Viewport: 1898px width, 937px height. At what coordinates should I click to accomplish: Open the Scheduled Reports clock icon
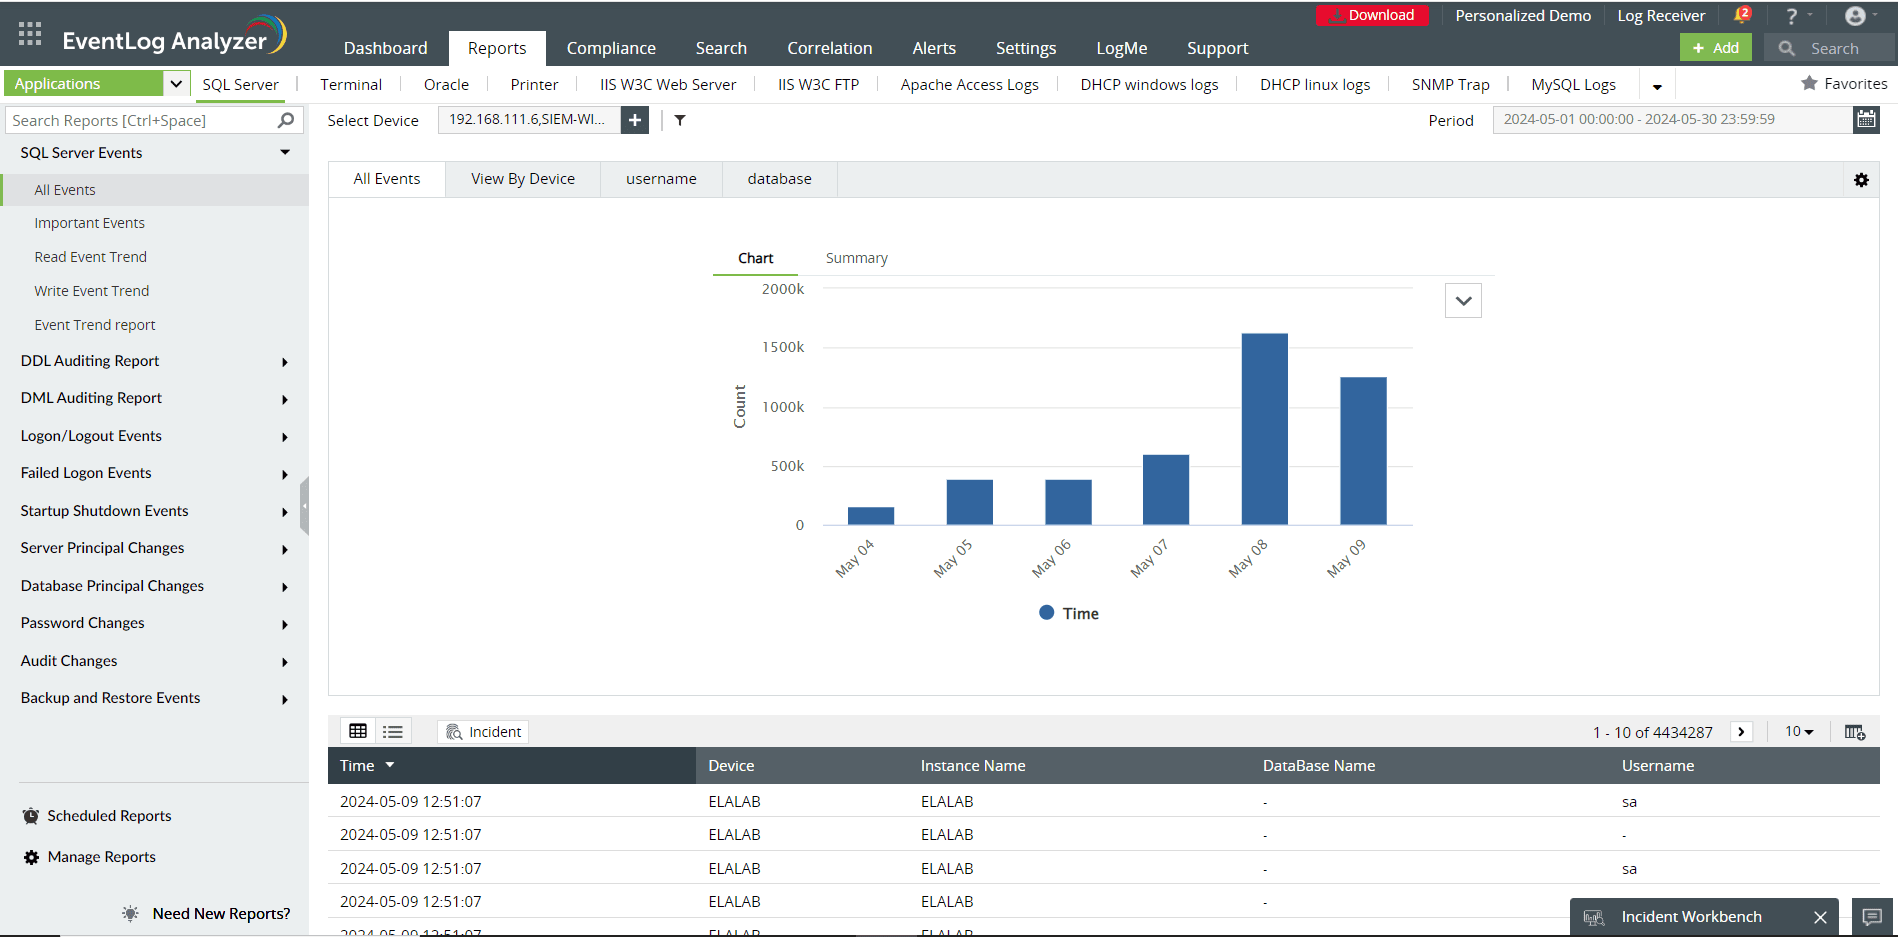coord(31,815)
